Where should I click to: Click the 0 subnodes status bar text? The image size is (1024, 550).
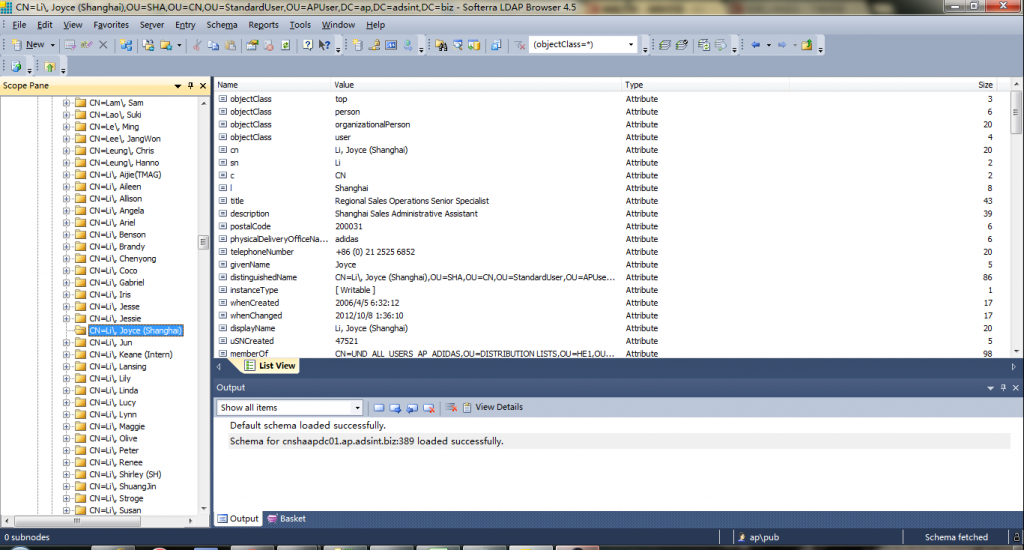[x=27, y=537]
